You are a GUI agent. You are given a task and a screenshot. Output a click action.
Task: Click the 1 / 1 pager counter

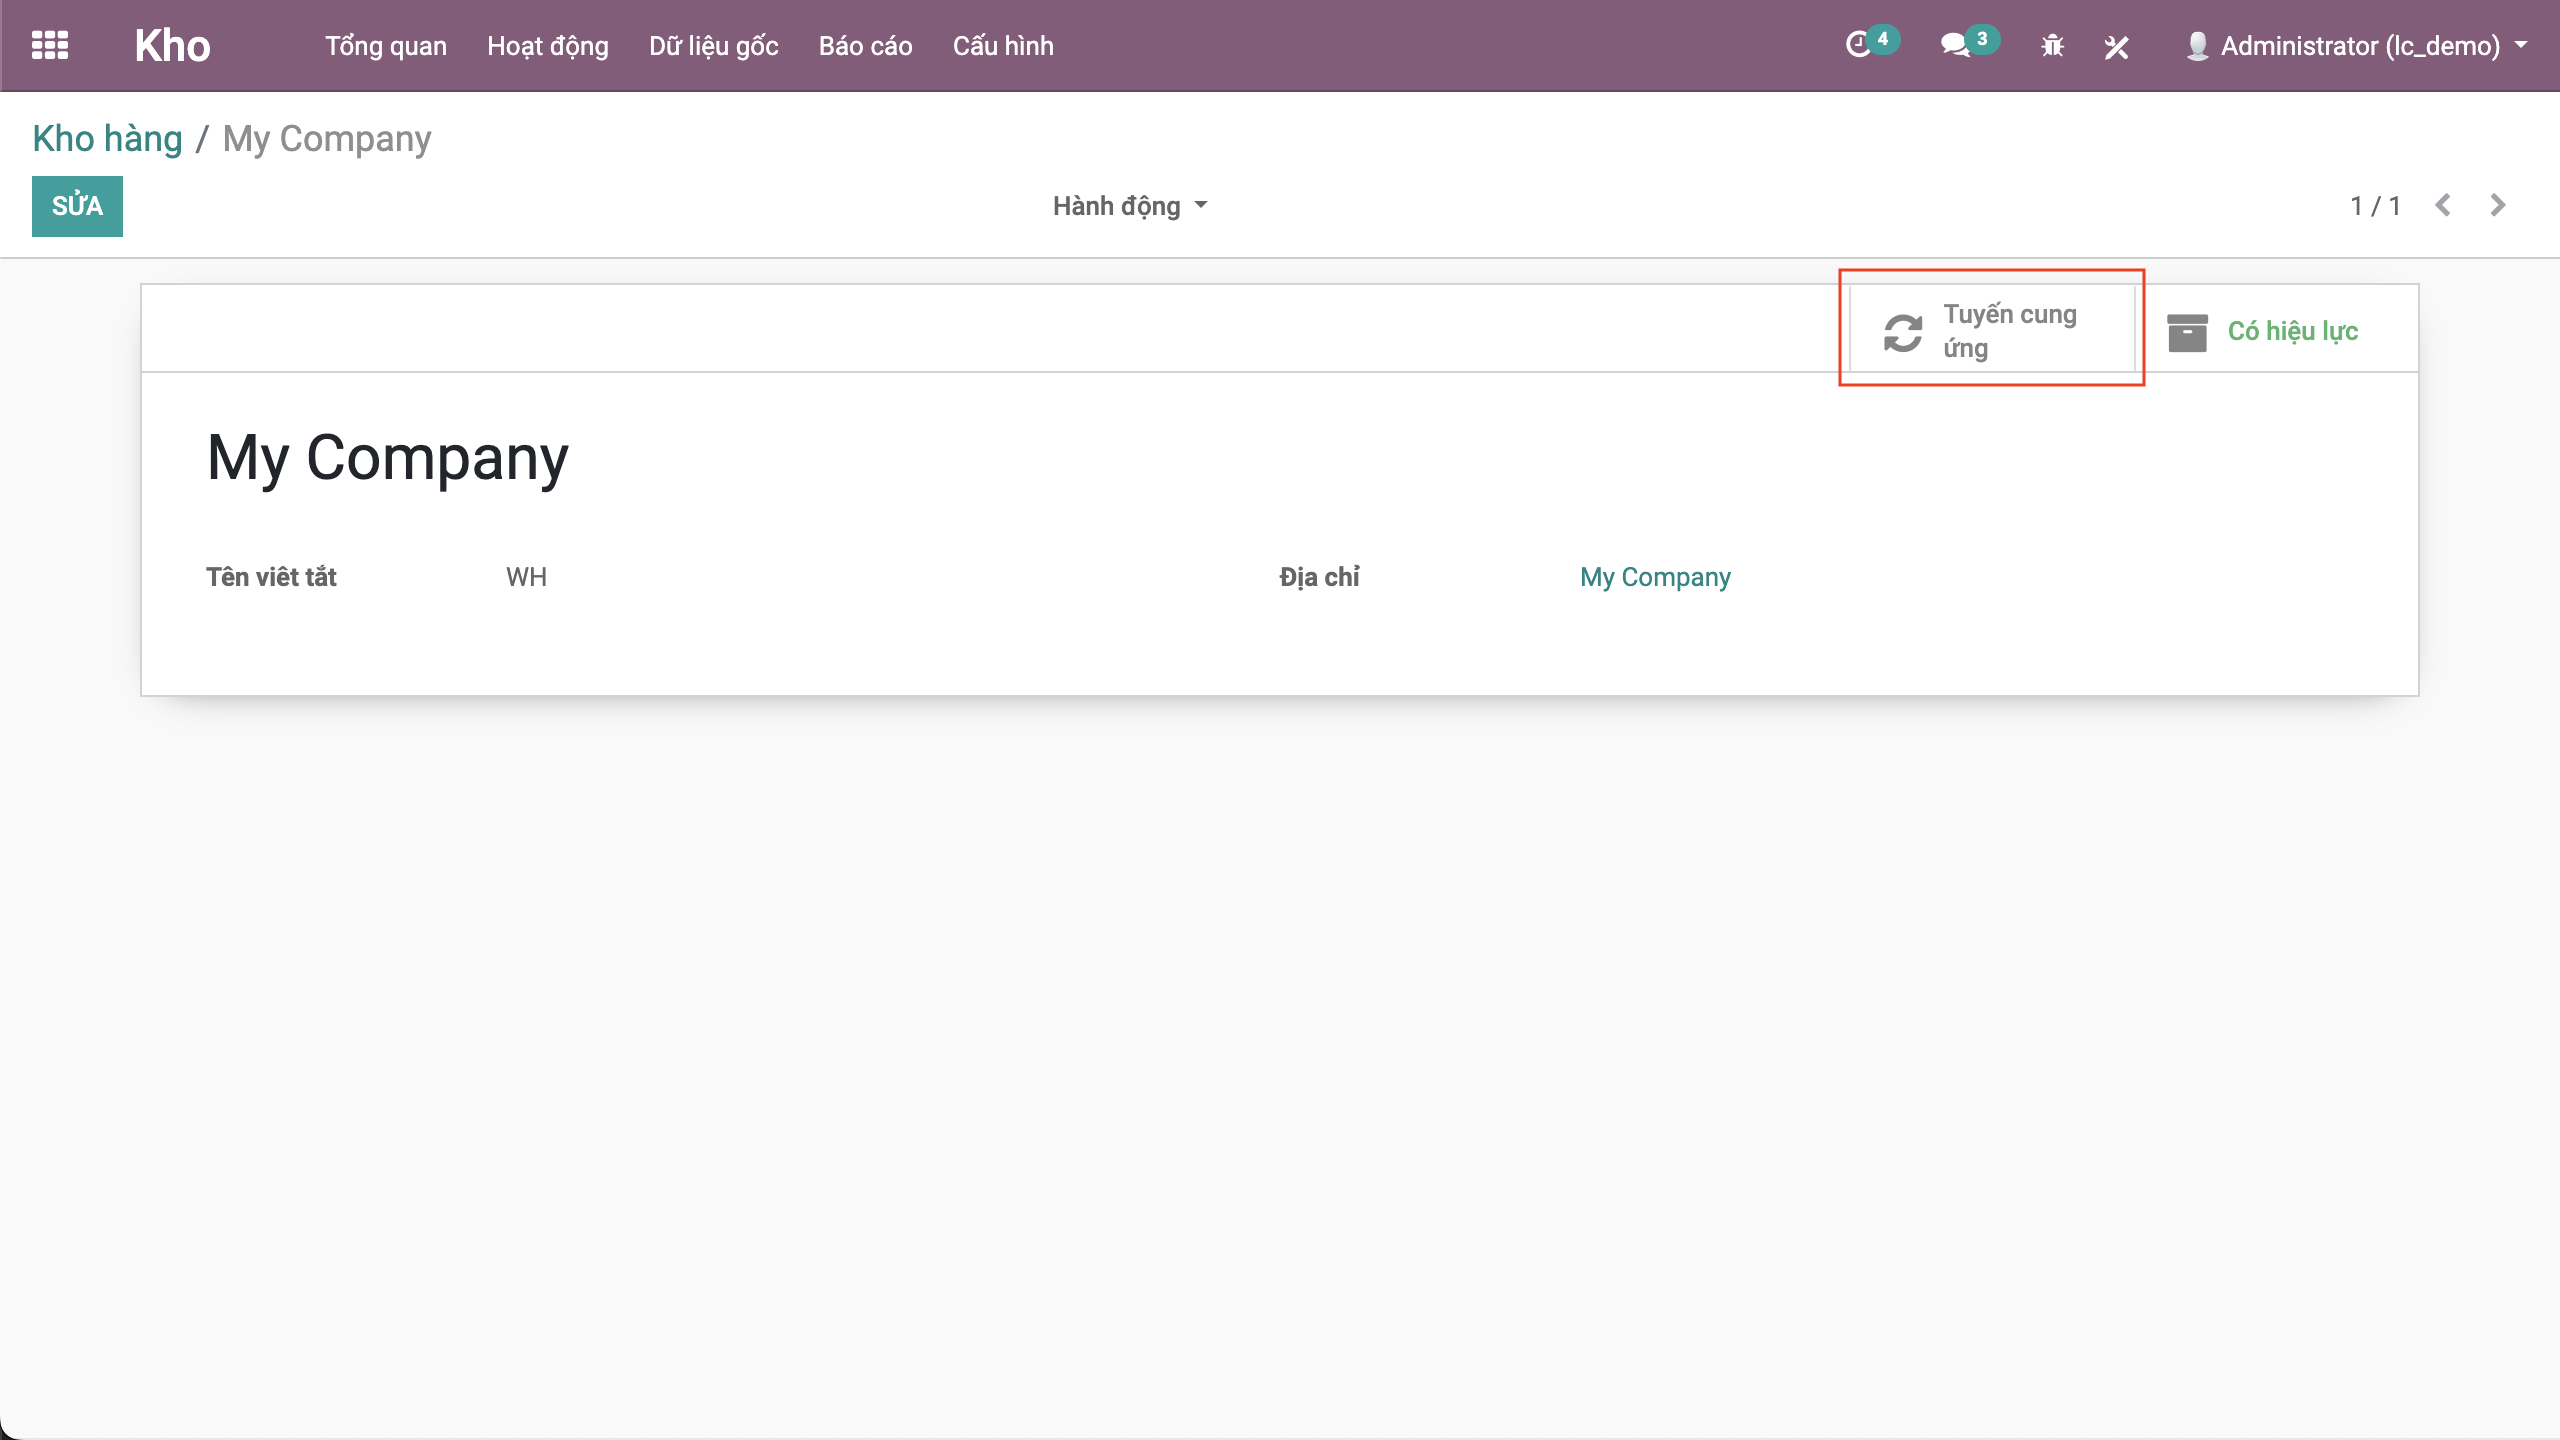coord(2375,206)
